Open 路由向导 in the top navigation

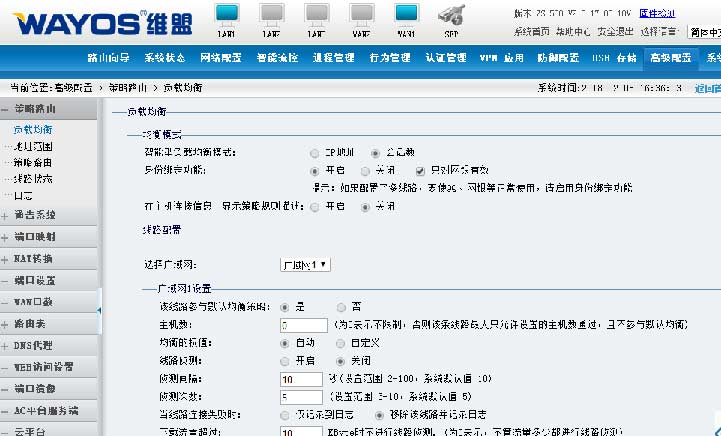(x=109, y=57)
